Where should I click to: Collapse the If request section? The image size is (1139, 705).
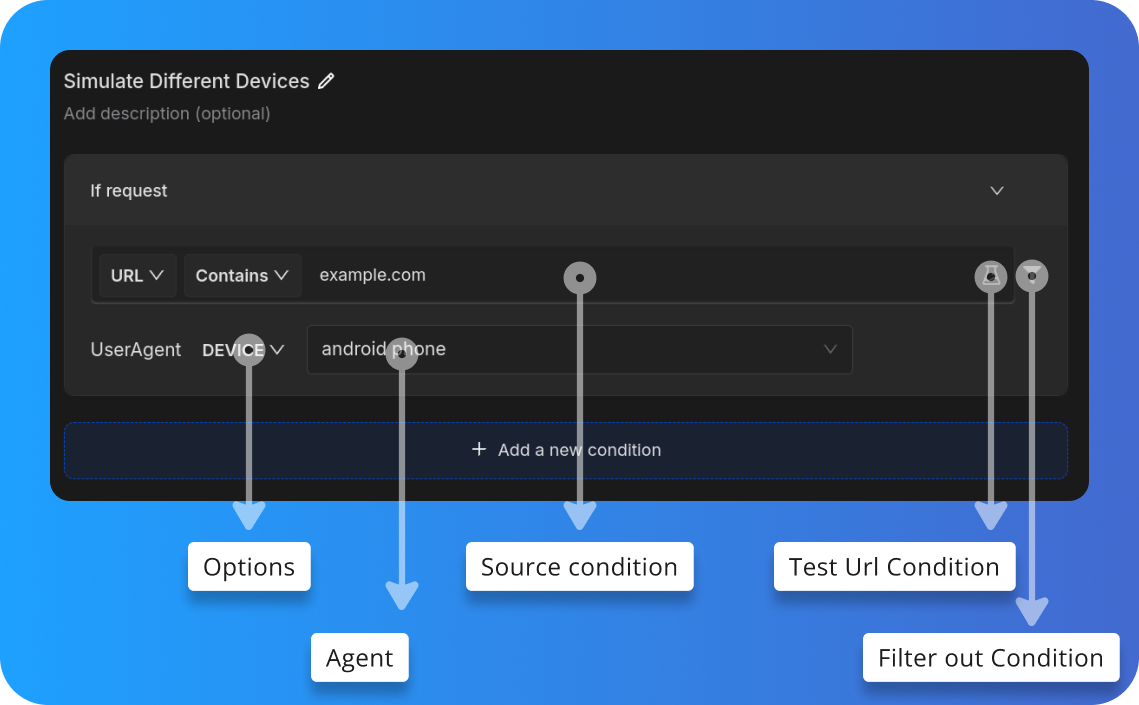[x=996, y=190]
